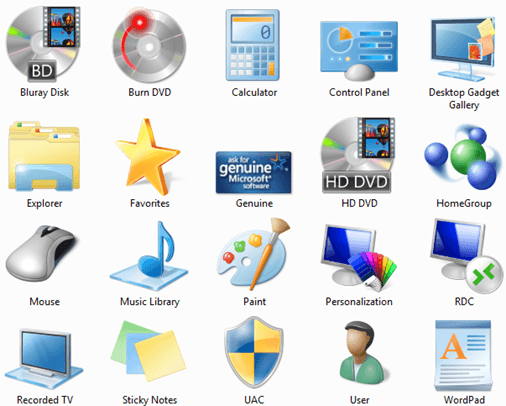
Task: Select the Favorites star icon
Action: click(148, 157)
